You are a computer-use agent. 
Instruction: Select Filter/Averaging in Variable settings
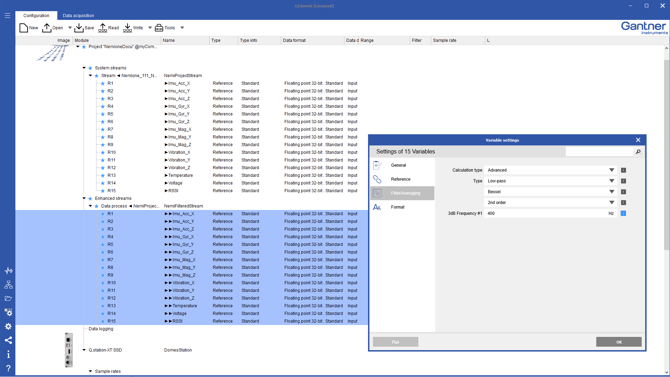point(402,193)
